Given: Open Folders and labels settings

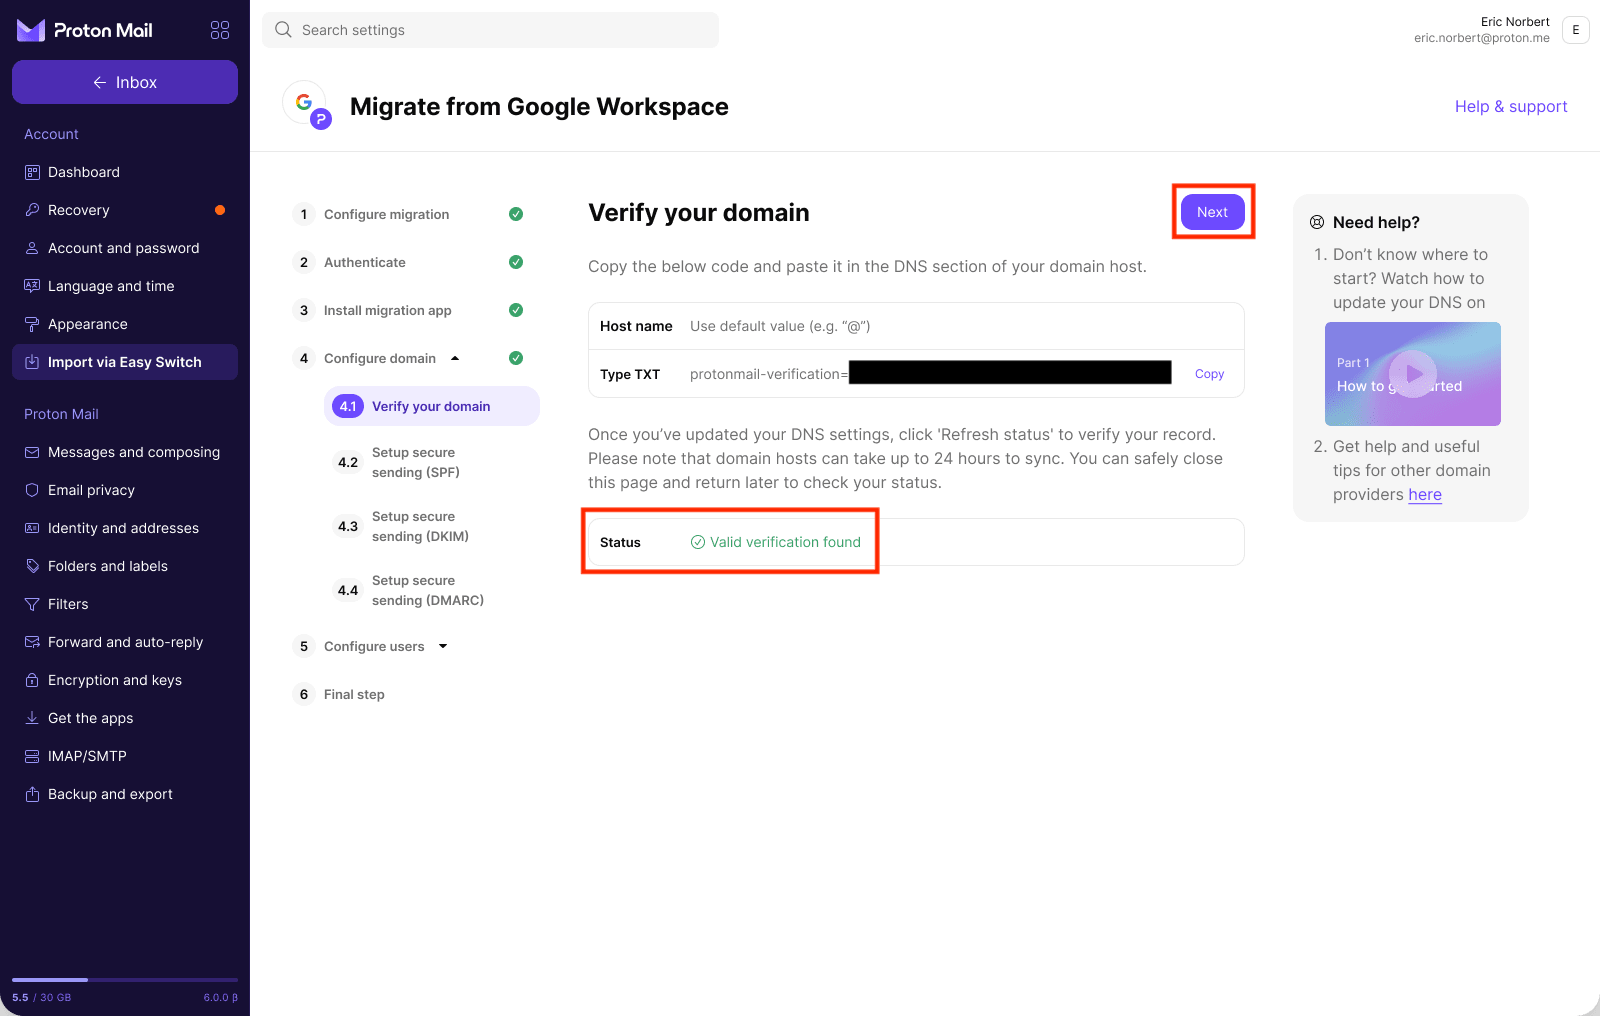Looking at the screenshot, I should (125, 566).
